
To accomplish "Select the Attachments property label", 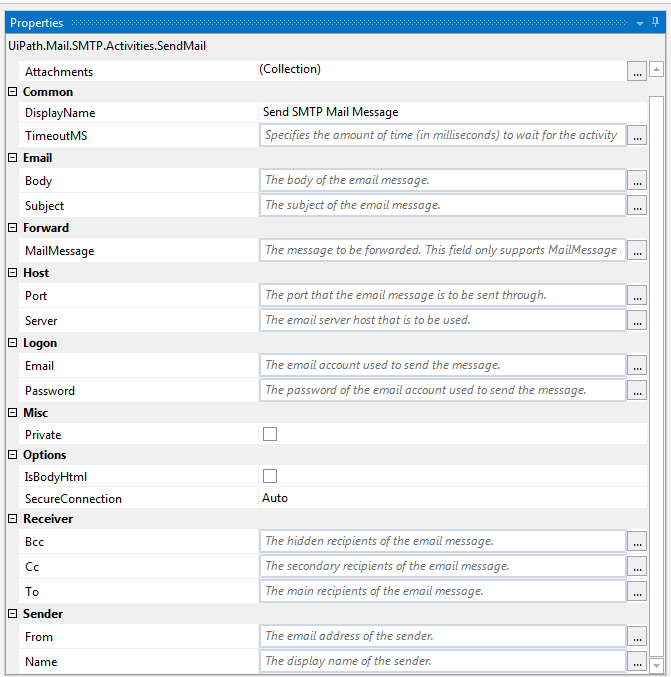I will coord(59,72).
